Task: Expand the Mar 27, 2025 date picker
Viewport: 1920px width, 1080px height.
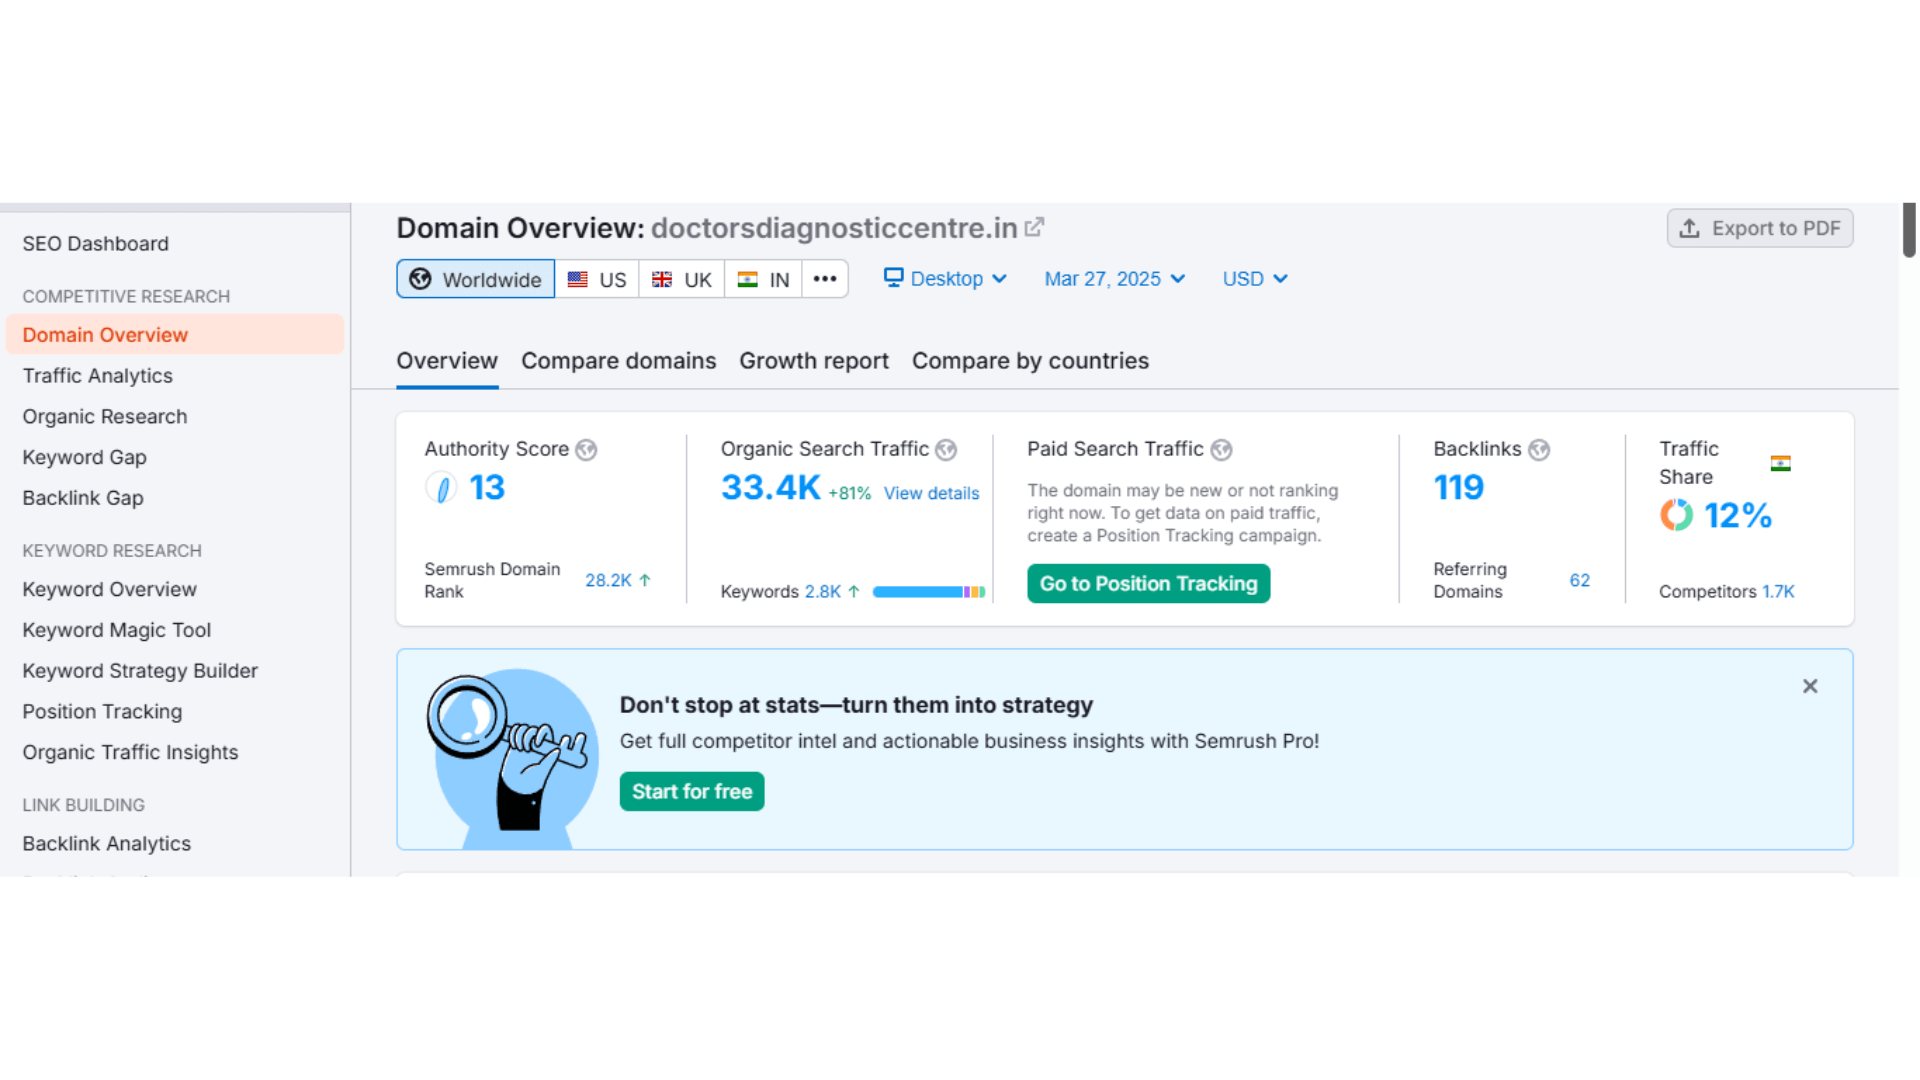Action: [x=1114, y=279]
